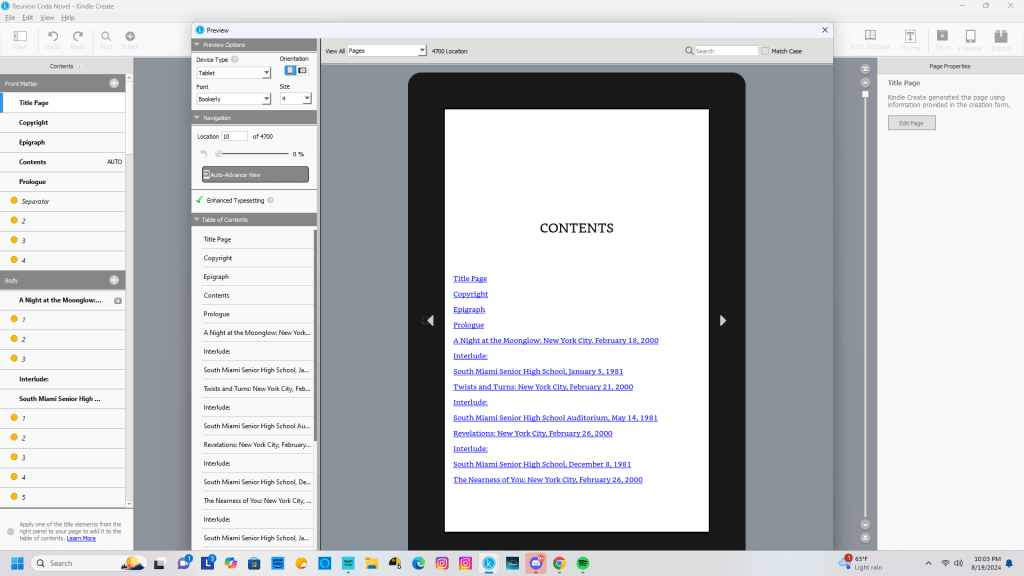Add Front Matter with plus icon

114,83
